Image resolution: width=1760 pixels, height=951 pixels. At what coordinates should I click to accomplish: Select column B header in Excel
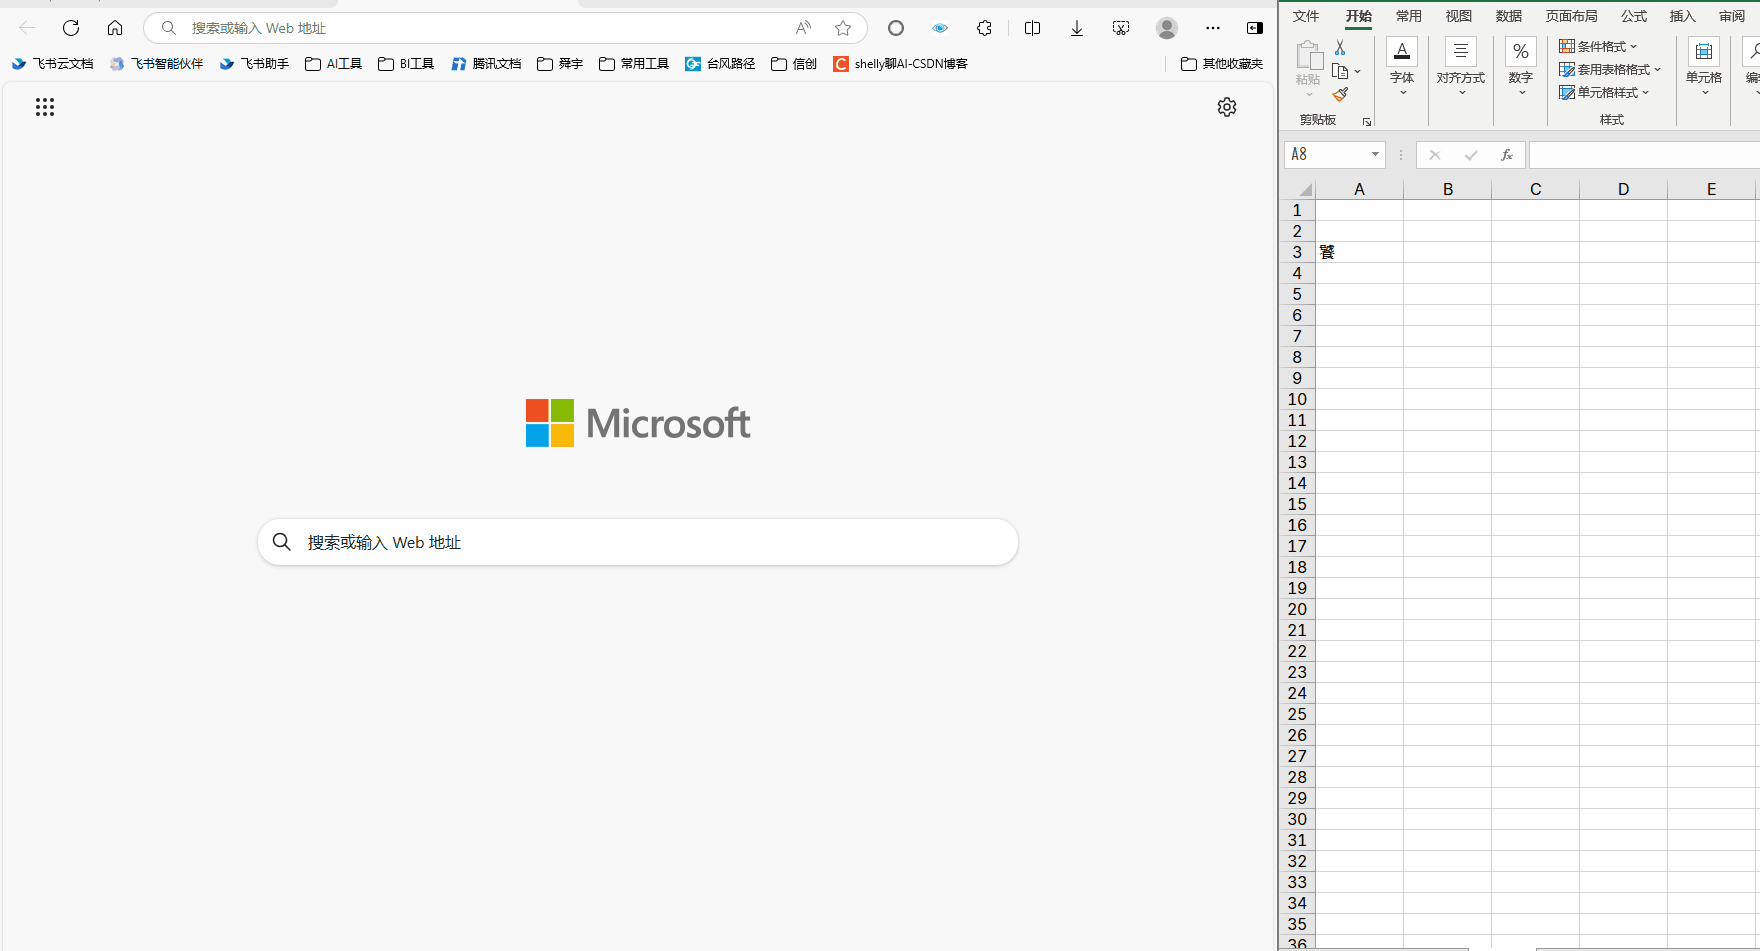(x=1448, y=189)
